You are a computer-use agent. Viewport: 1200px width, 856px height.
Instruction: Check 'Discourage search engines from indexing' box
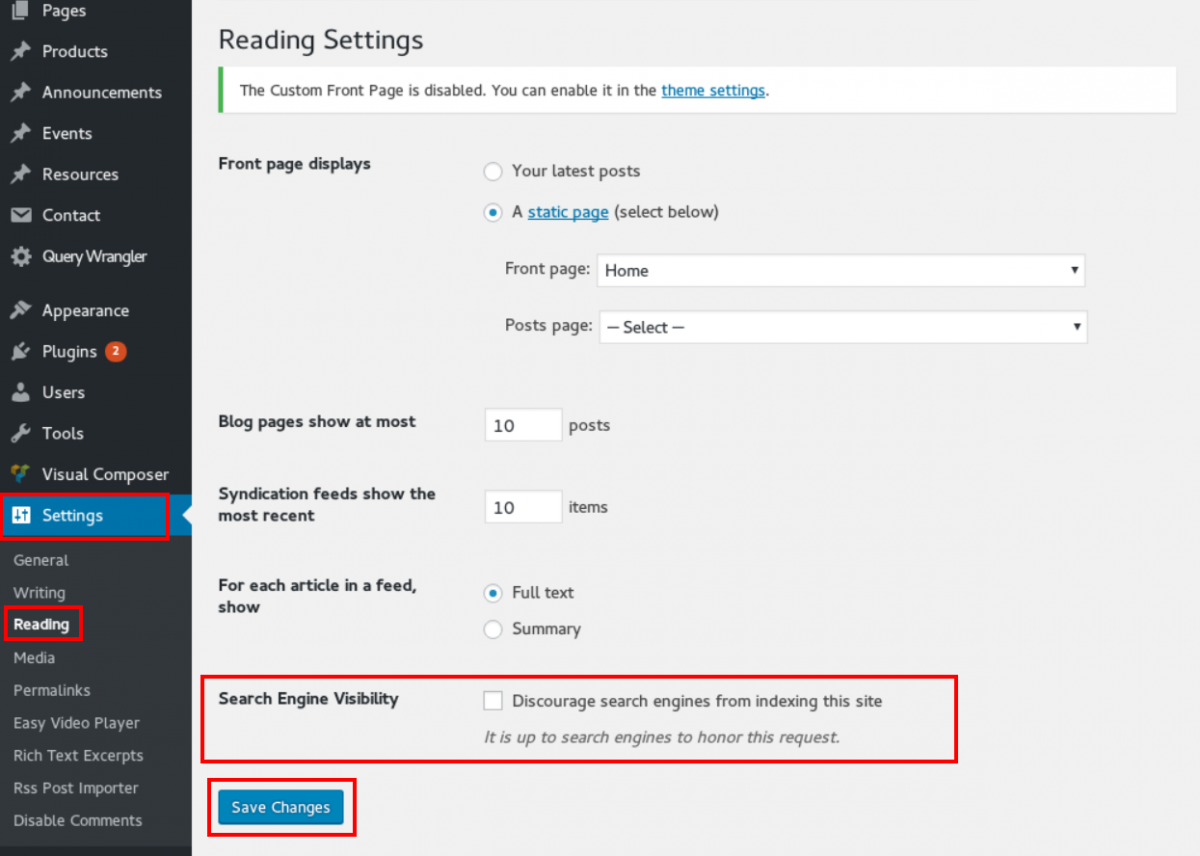[x=493, y=701]
